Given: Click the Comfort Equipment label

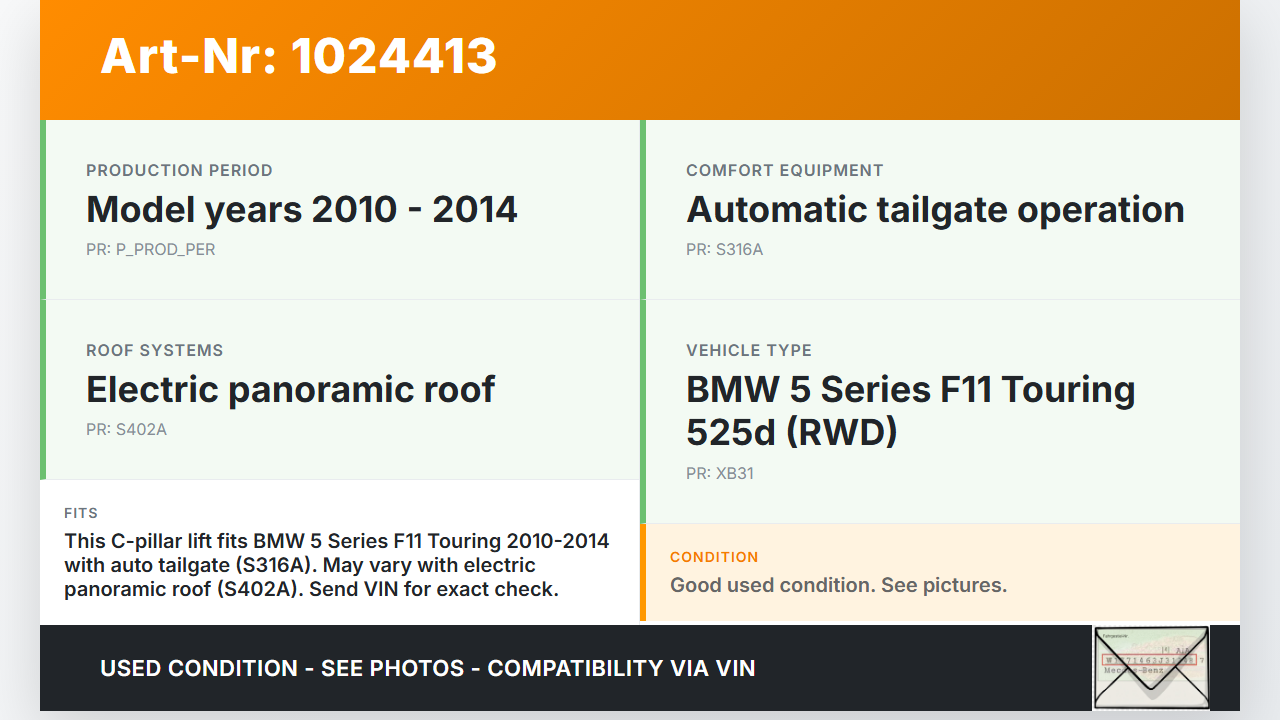Looking at the screenshot, I should point(784,170).
